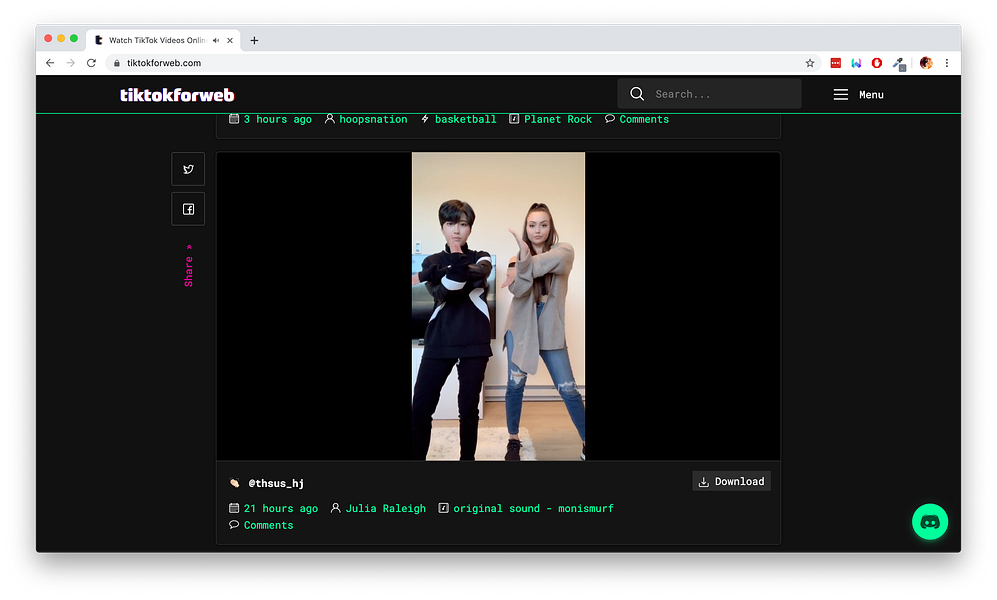Toggle the bookmark star in the address bar

pos(810,62)
